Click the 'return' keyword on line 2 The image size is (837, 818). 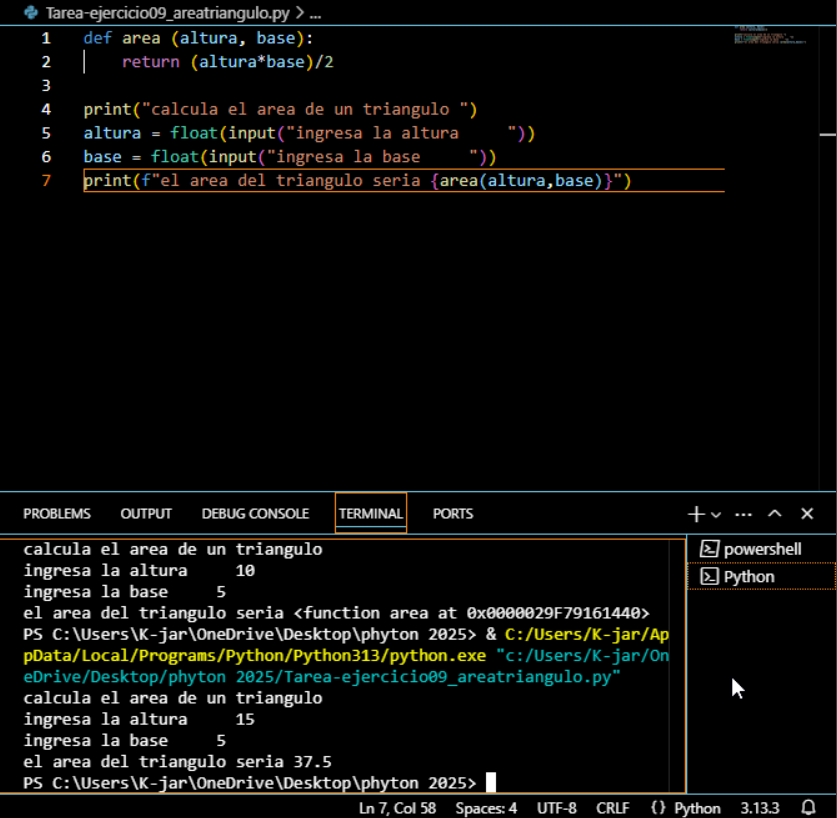(x=151, y=62)
